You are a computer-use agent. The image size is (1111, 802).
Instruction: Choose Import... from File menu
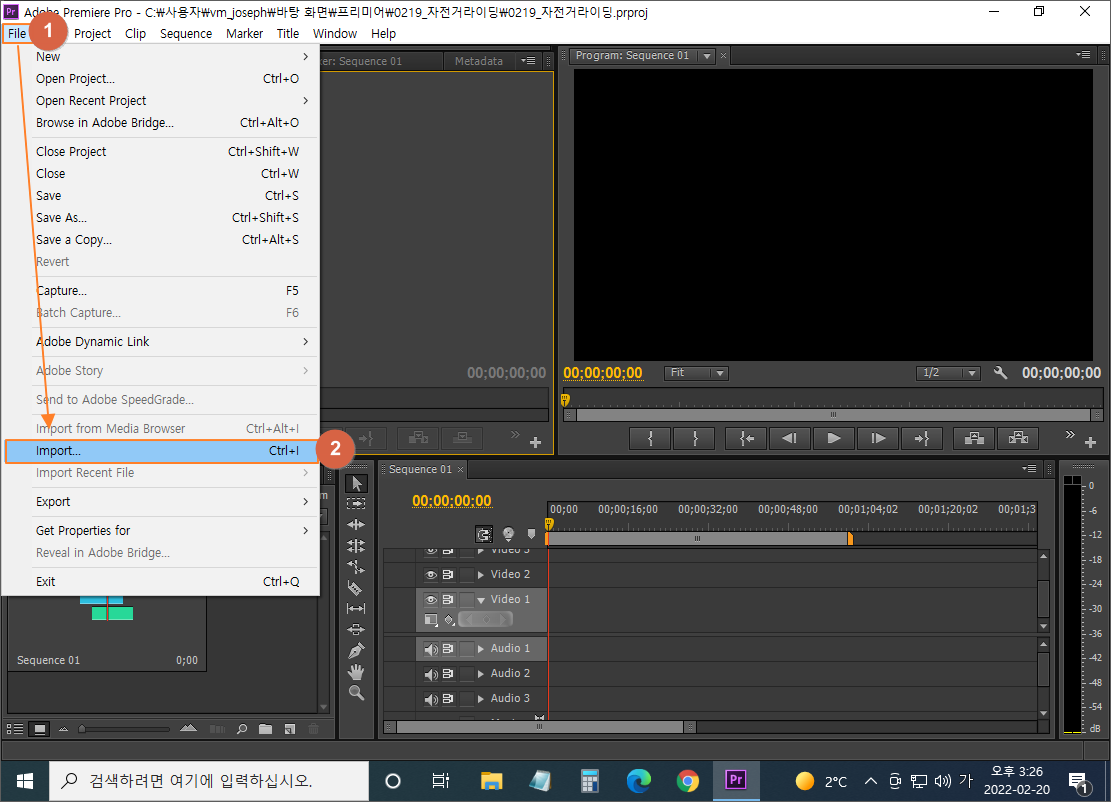coord(162,451)
